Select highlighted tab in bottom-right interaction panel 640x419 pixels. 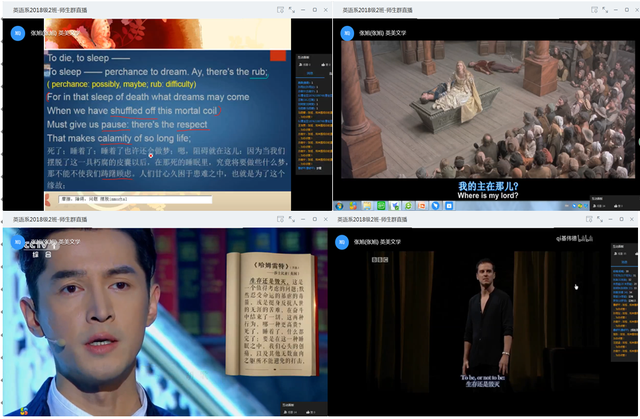tap(624, 262)
